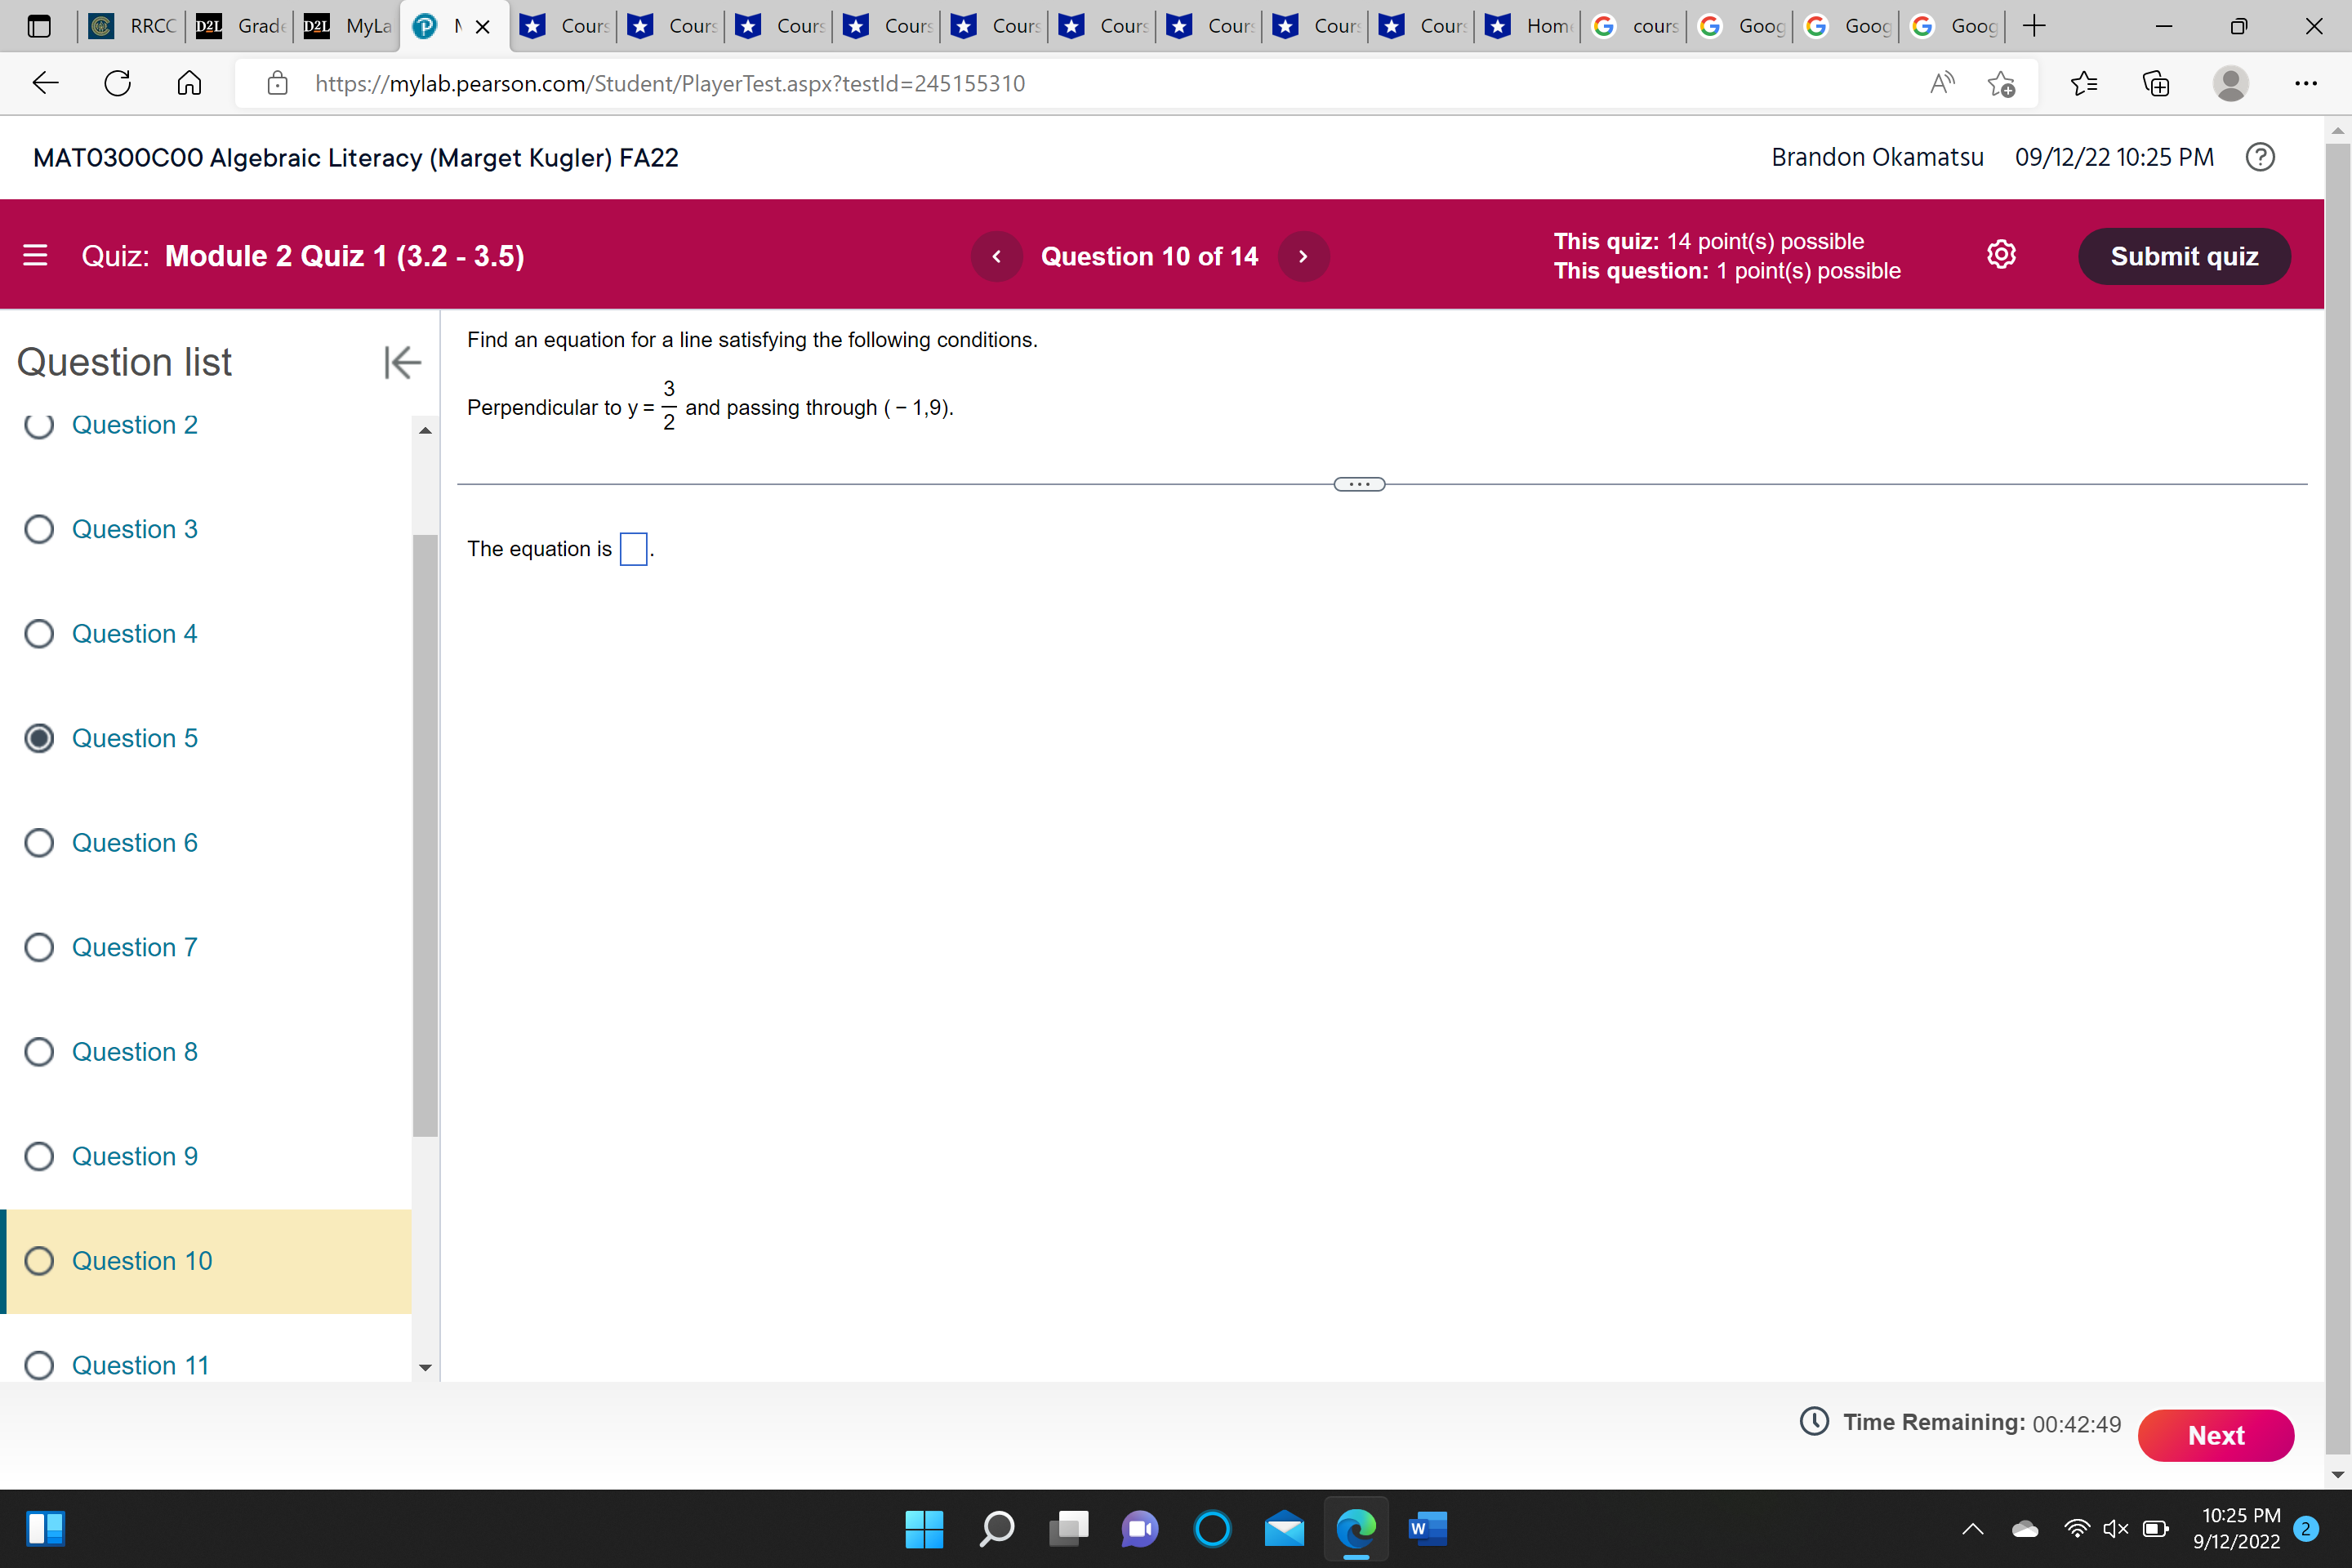Select the Question 3 radio button
The height and width of the screenshot is (1568, 2352).
39,529
